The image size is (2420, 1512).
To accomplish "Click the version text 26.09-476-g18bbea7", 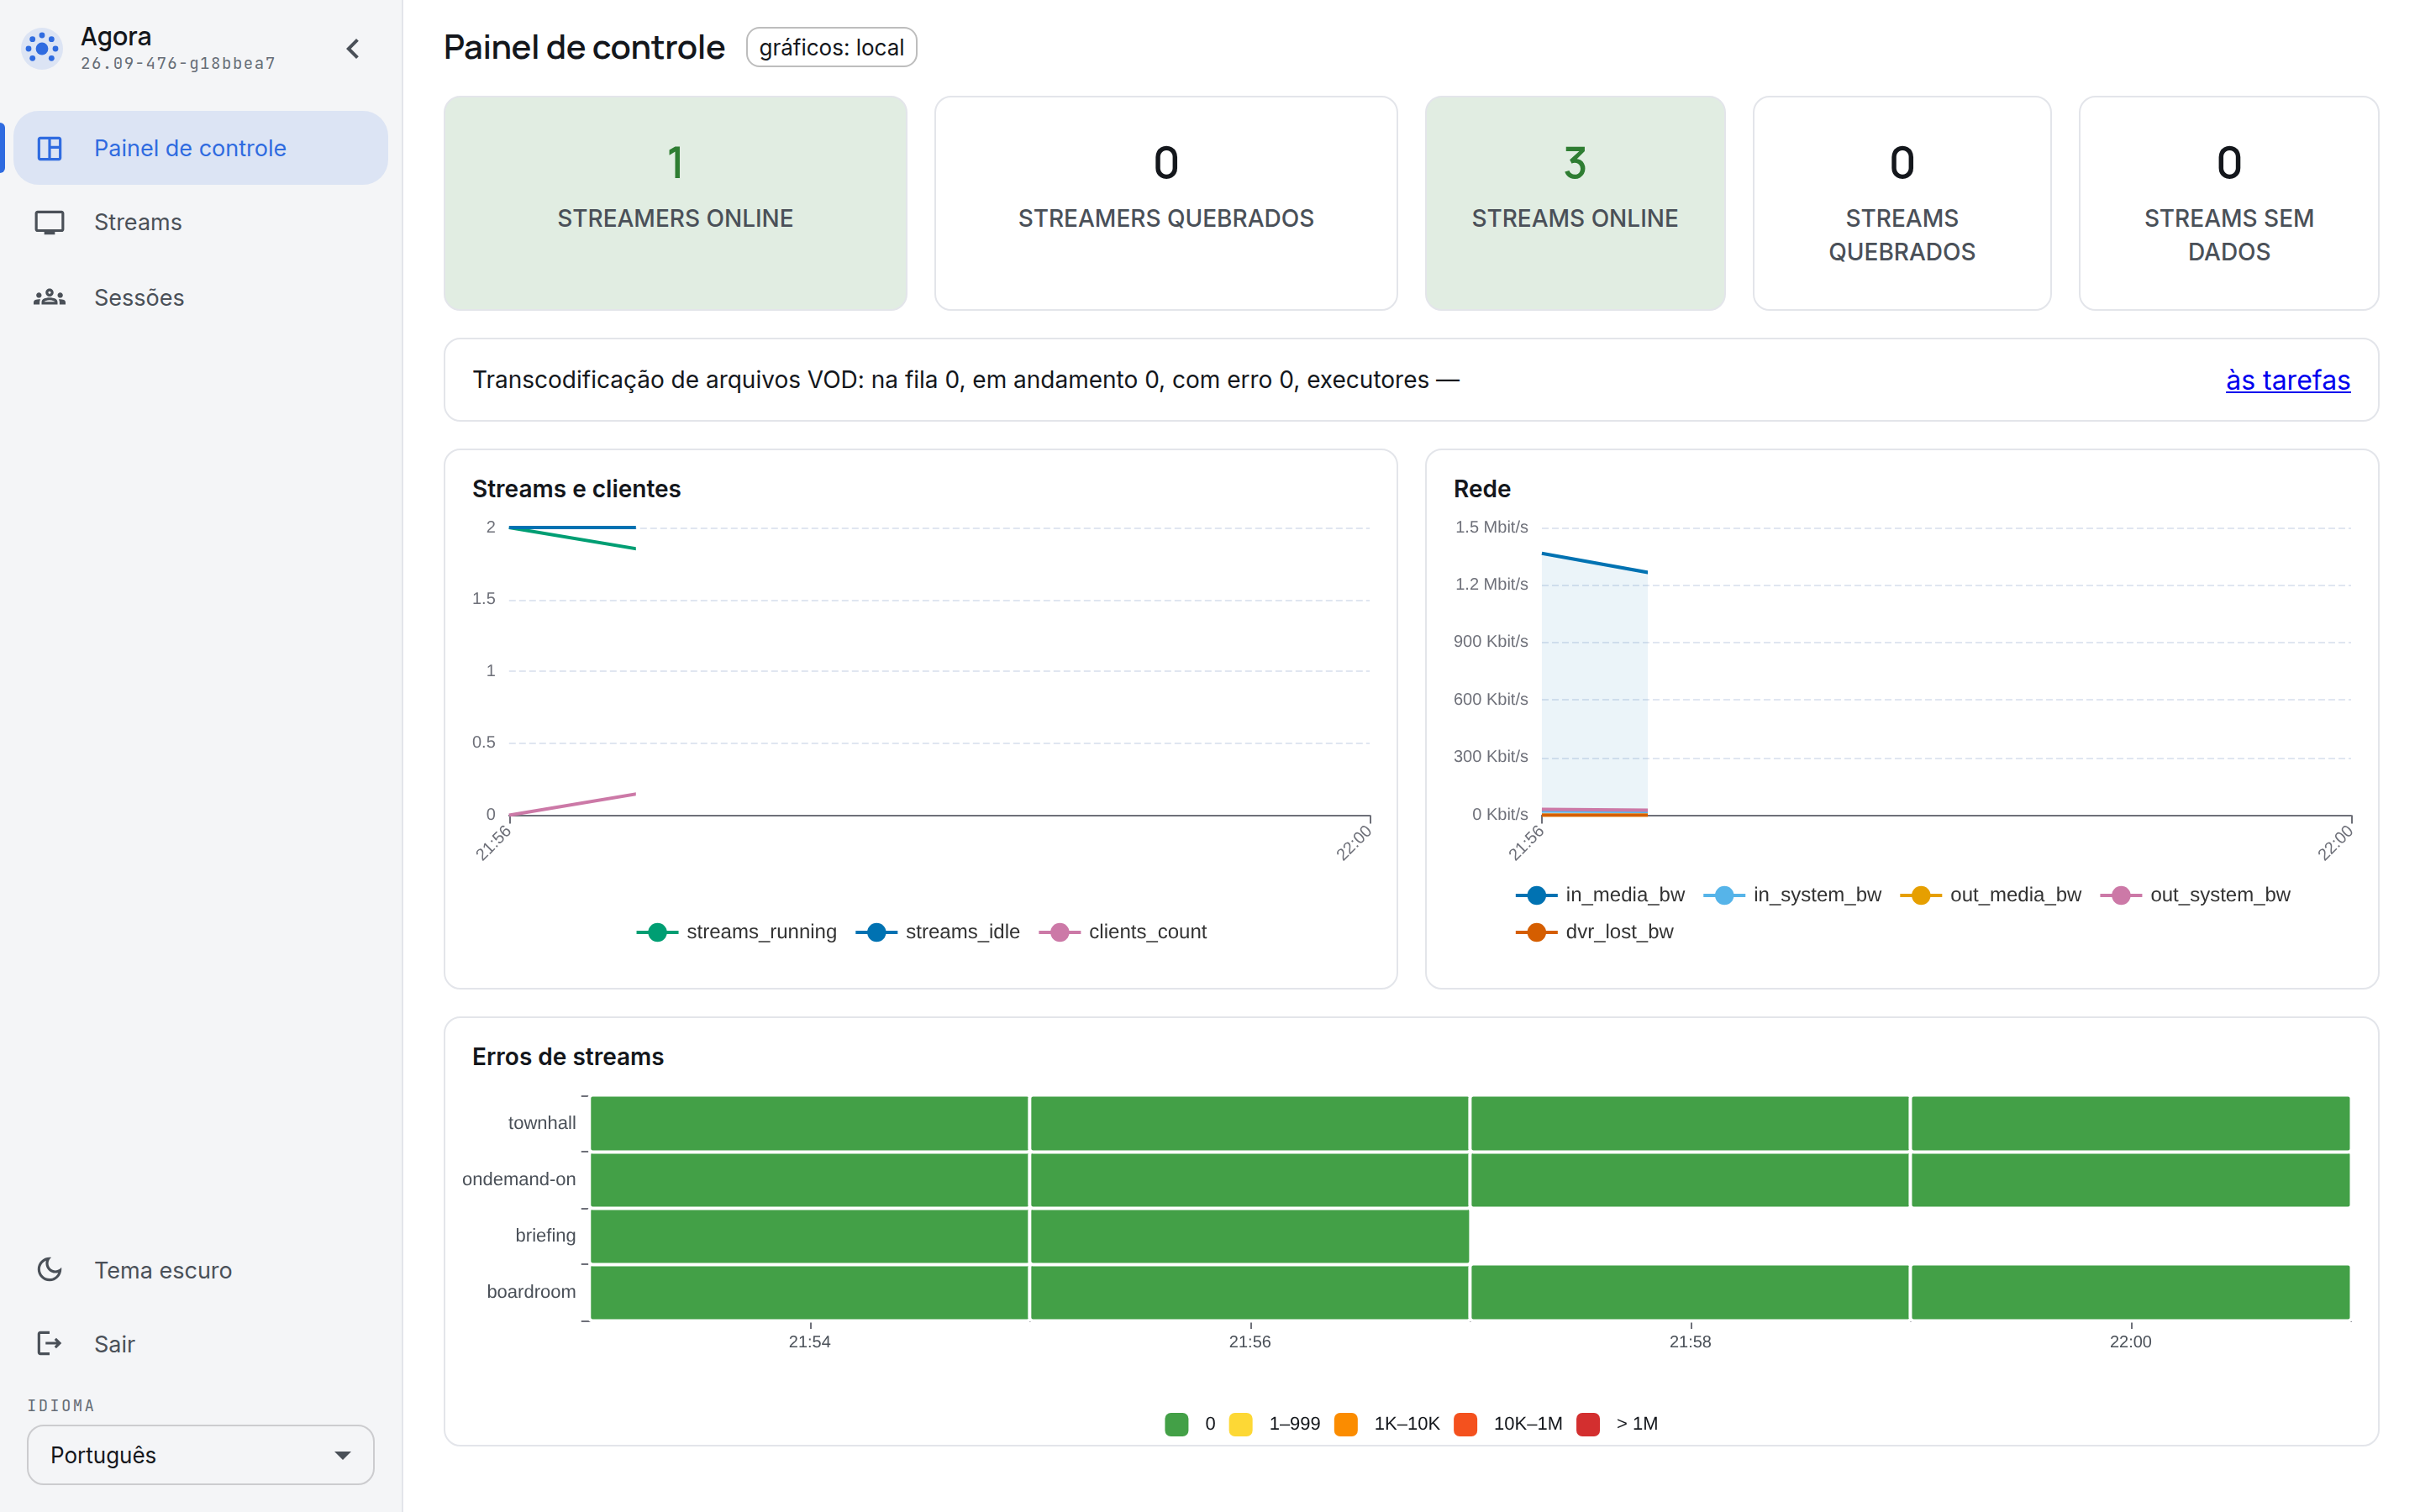I will [x=178, y=63].
